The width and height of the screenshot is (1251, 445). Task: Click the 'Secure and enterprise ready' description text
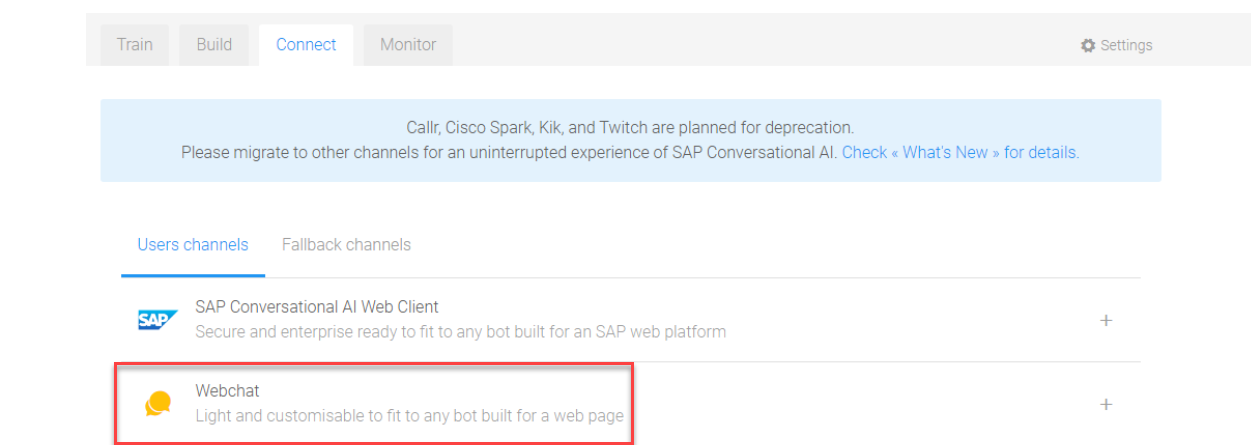(460, 331)
